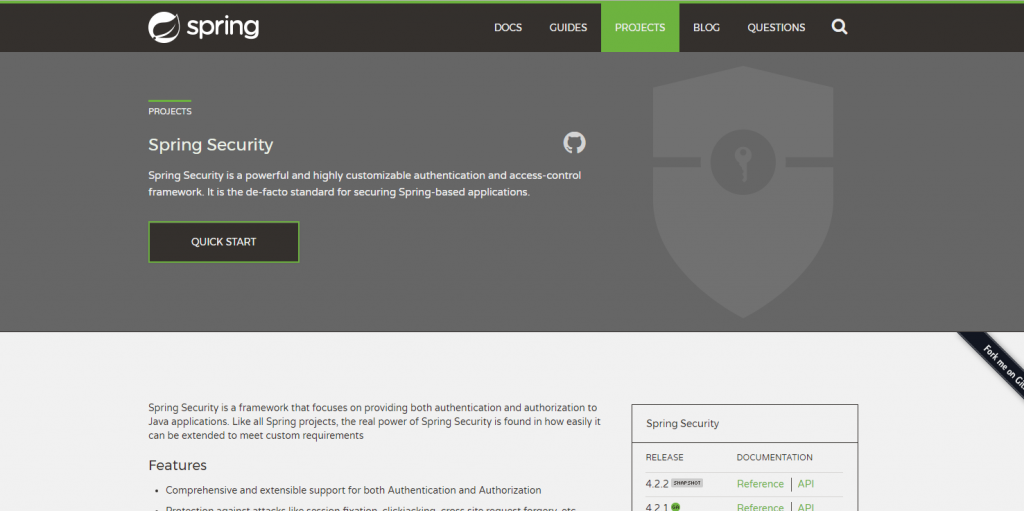Image resolution: width=1024 pixels, height=511 pixels.
Task: Navigate to QUESTIONS in top menu
Action: coord(776,28)
